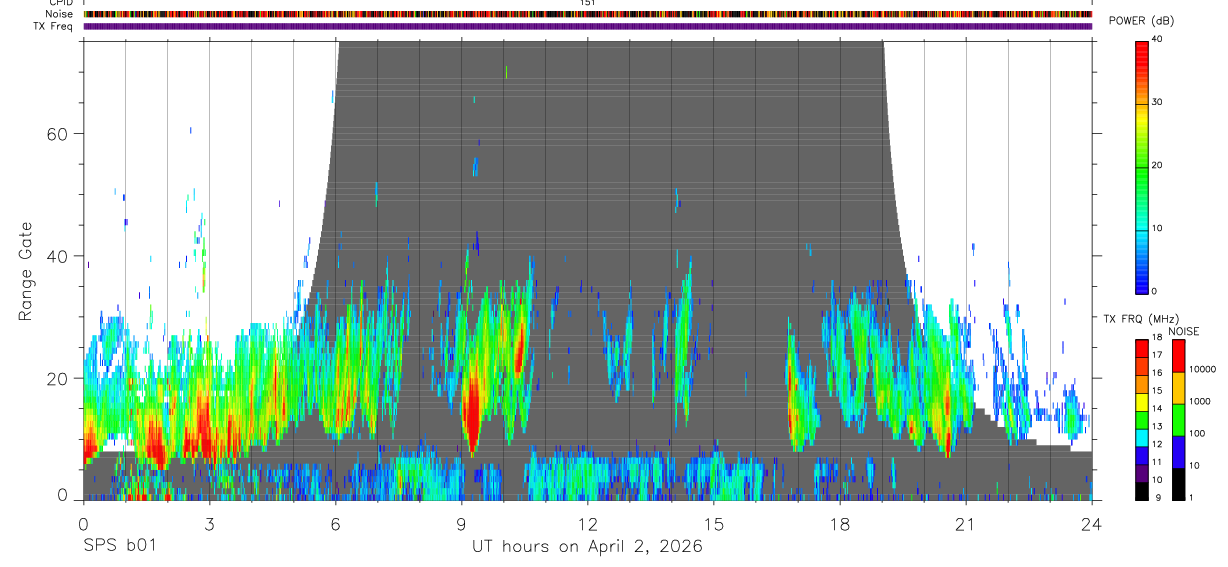Click the '60' tick on the Range Gate axis
The image size is (1228, 567).
point(59,134)
